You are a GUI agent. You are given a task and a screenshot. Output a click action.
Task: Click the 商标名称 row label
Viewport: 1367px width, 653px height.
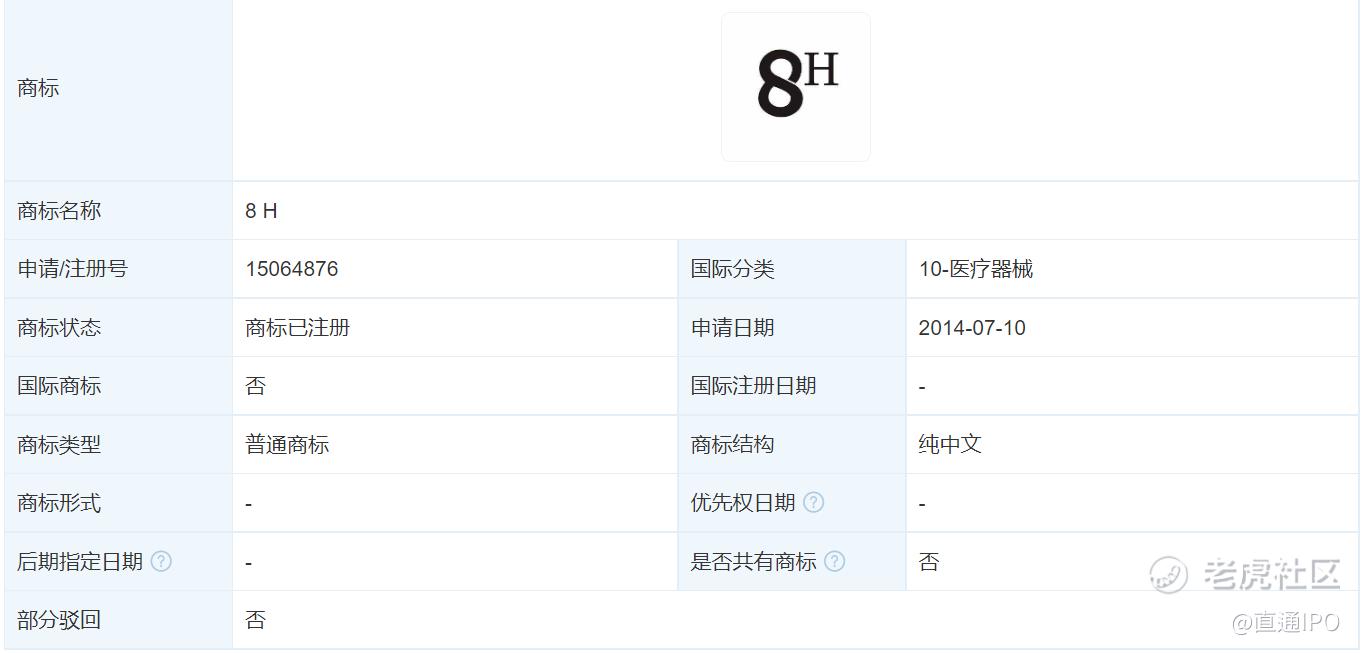[59, 211]
